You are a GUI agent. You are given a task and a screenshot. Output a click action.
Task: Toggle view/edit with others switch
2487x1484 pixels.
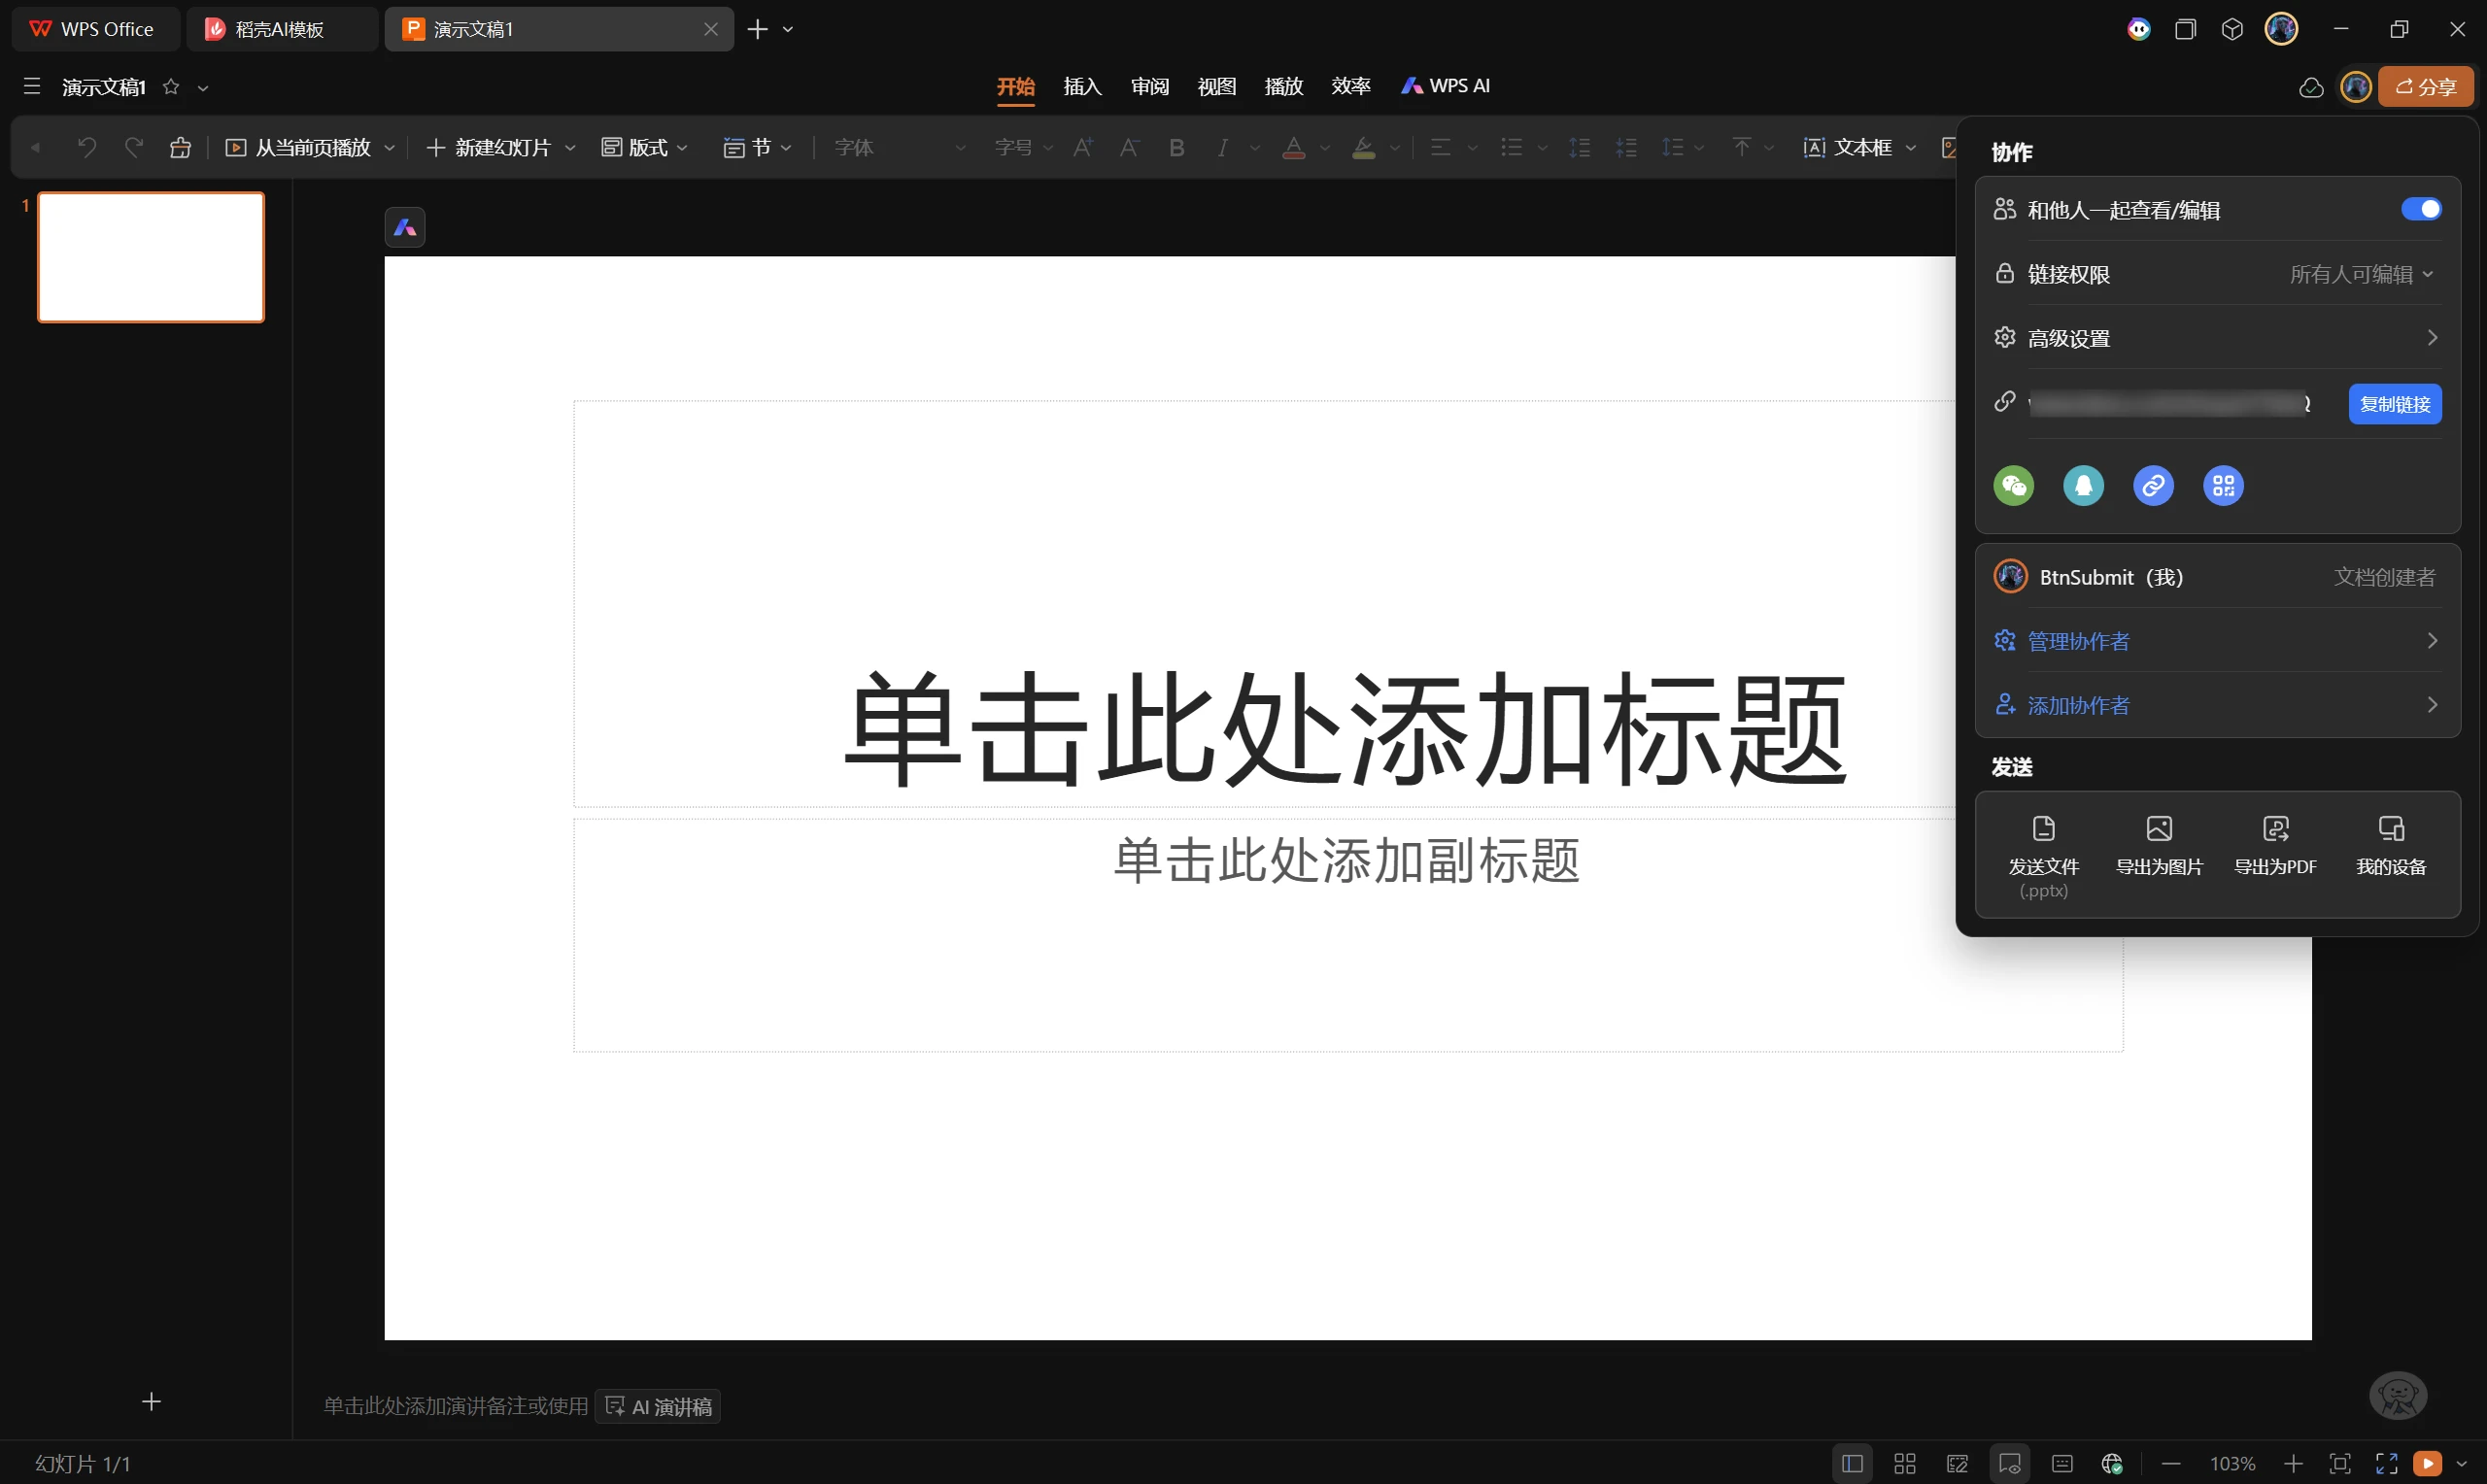click(x=2420, y=209)
